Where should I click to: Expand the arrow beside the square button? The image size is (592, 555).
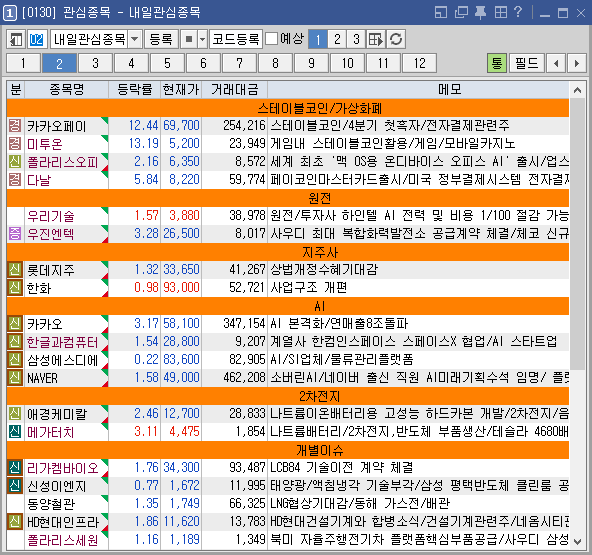[x=203, y=39]
